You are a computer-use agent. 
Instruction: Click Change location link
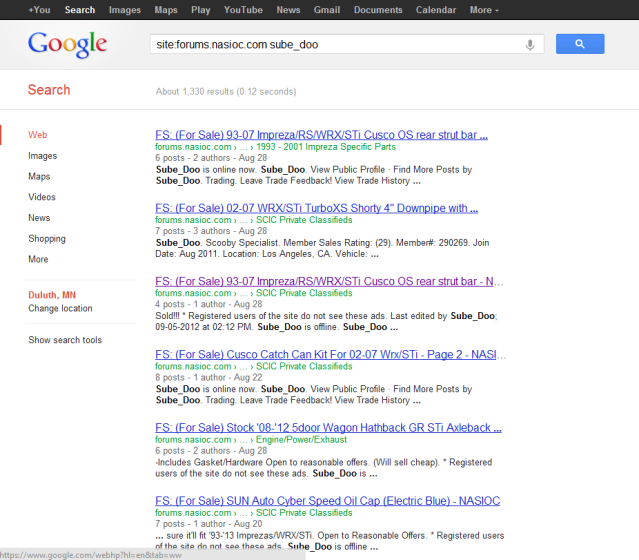pos(60,308)
